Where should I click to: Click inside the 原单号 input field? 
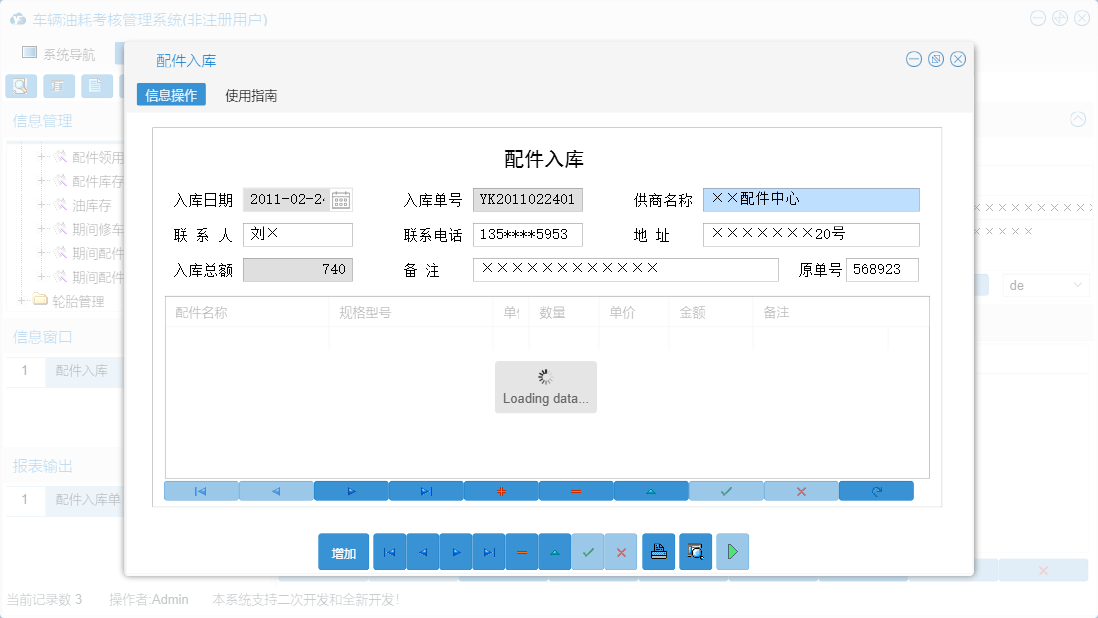(881, 269)
